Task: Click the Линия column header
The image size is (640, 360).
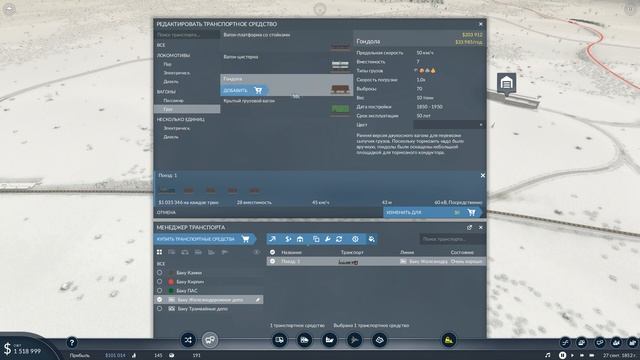Action: tap(407, 252)
